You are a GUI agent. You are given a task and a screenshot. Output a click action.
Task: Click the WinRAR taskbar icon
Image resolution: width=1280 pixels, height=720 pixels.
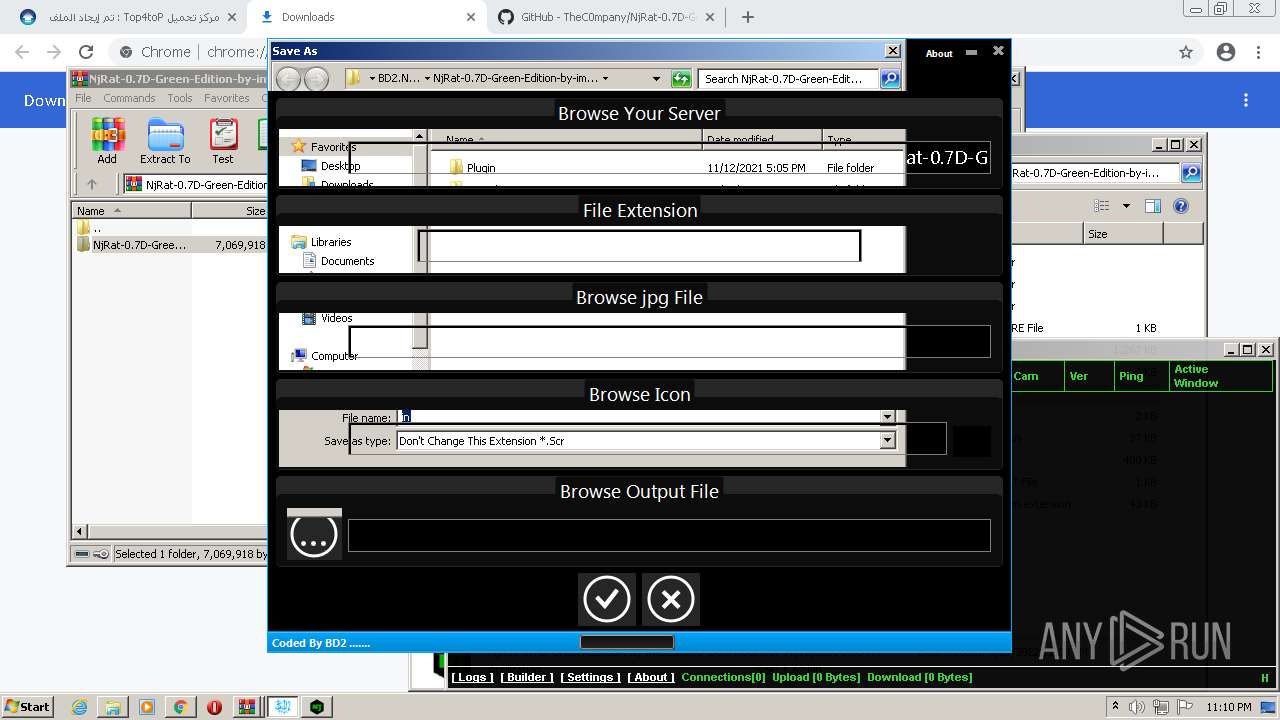[x=247, y=707]
